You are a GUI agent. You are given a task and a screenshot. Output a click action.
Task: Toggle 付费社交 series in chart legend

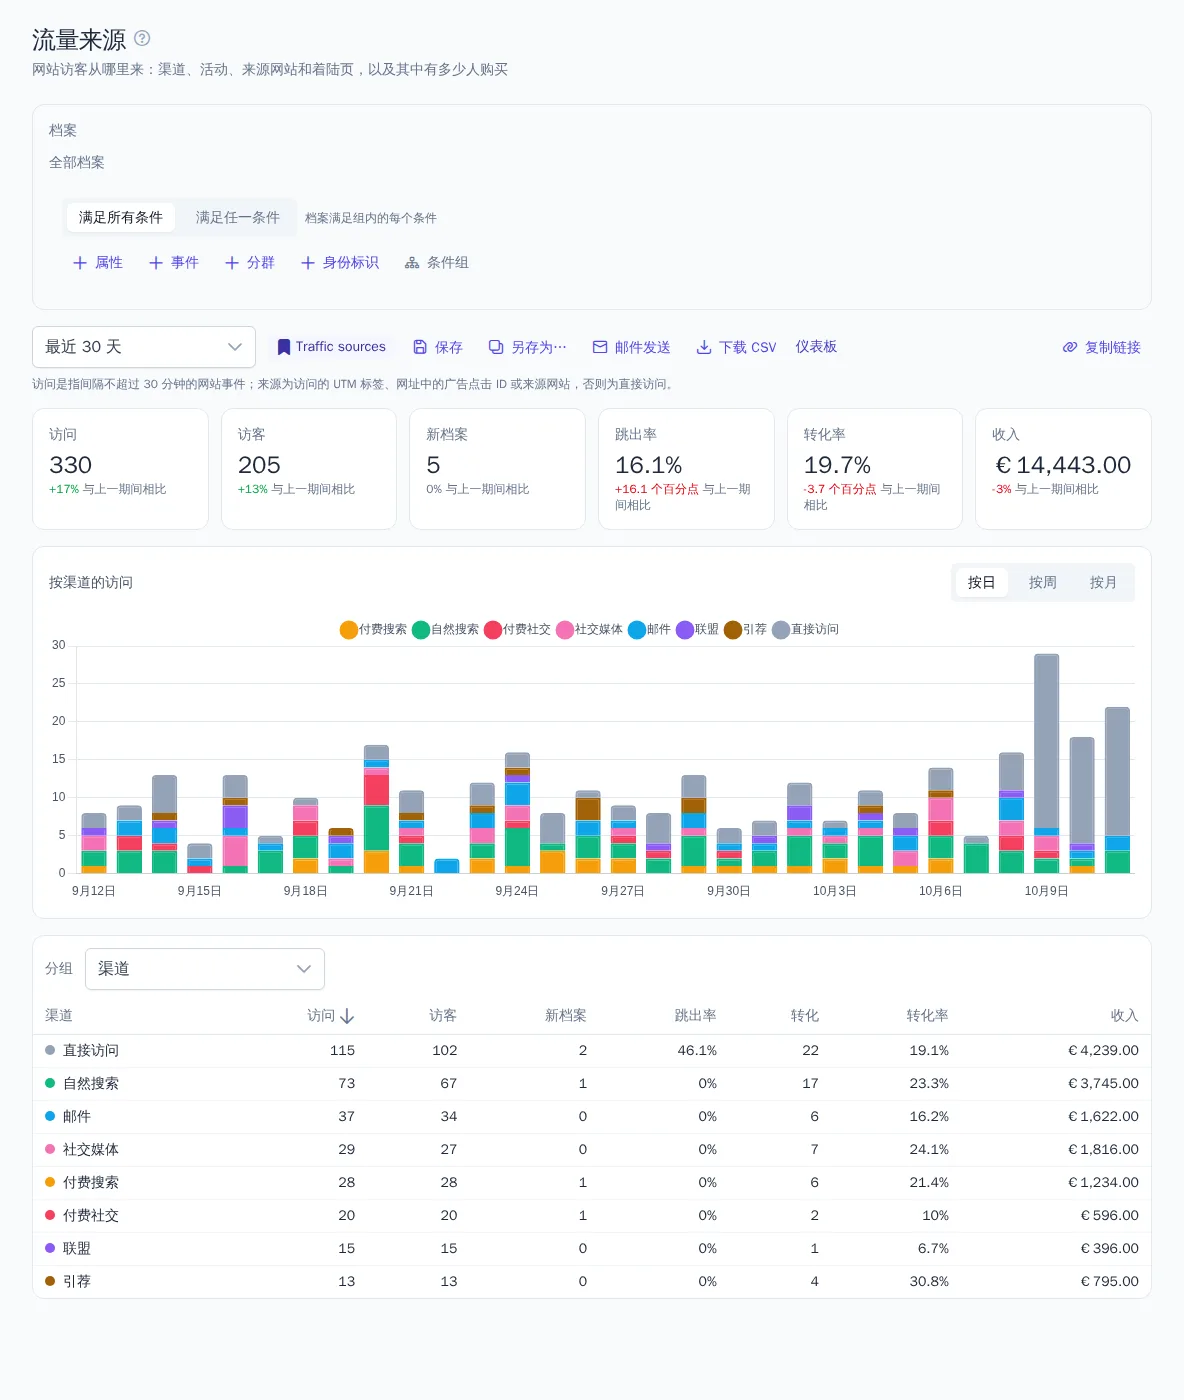click(x=518, y=629)
